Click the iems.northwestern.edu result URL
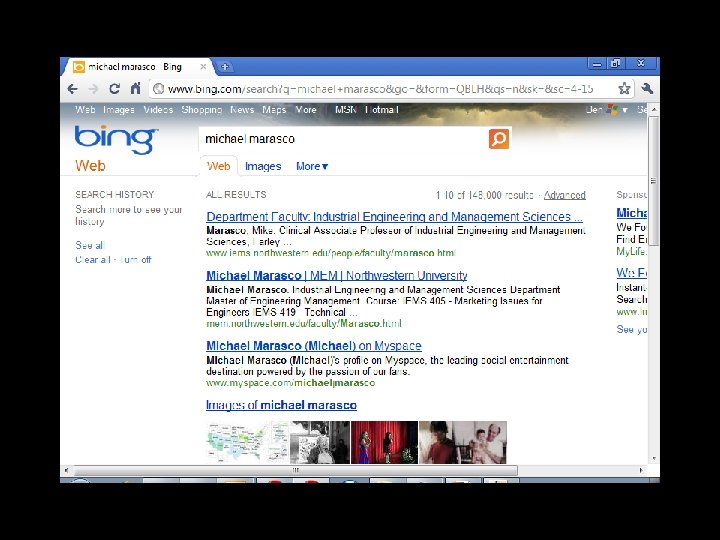Image resolution: width=720 pixels, height=540 pixels. 331,253
